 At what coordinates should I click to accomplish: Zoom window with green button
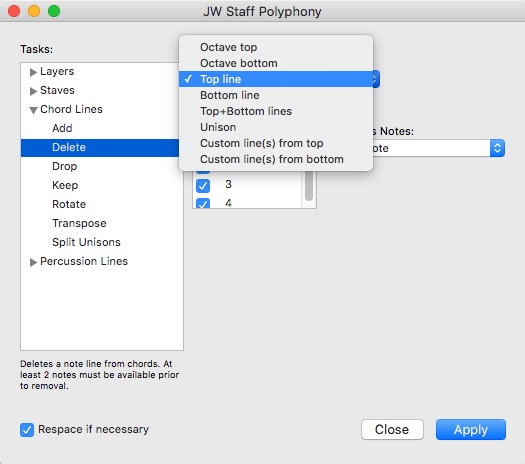click(x=54, y=11)
